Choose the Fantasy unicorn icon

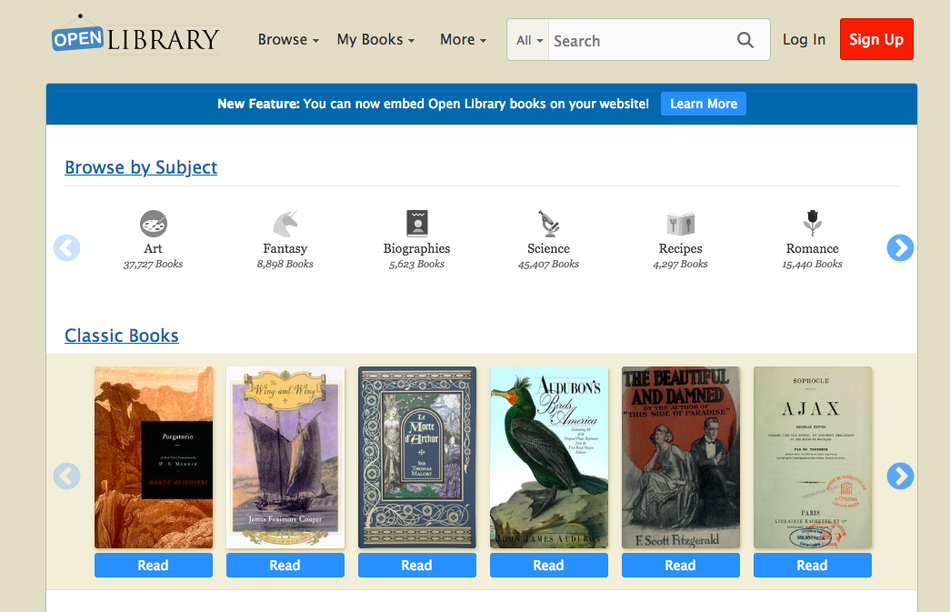[x=285, y=224]
